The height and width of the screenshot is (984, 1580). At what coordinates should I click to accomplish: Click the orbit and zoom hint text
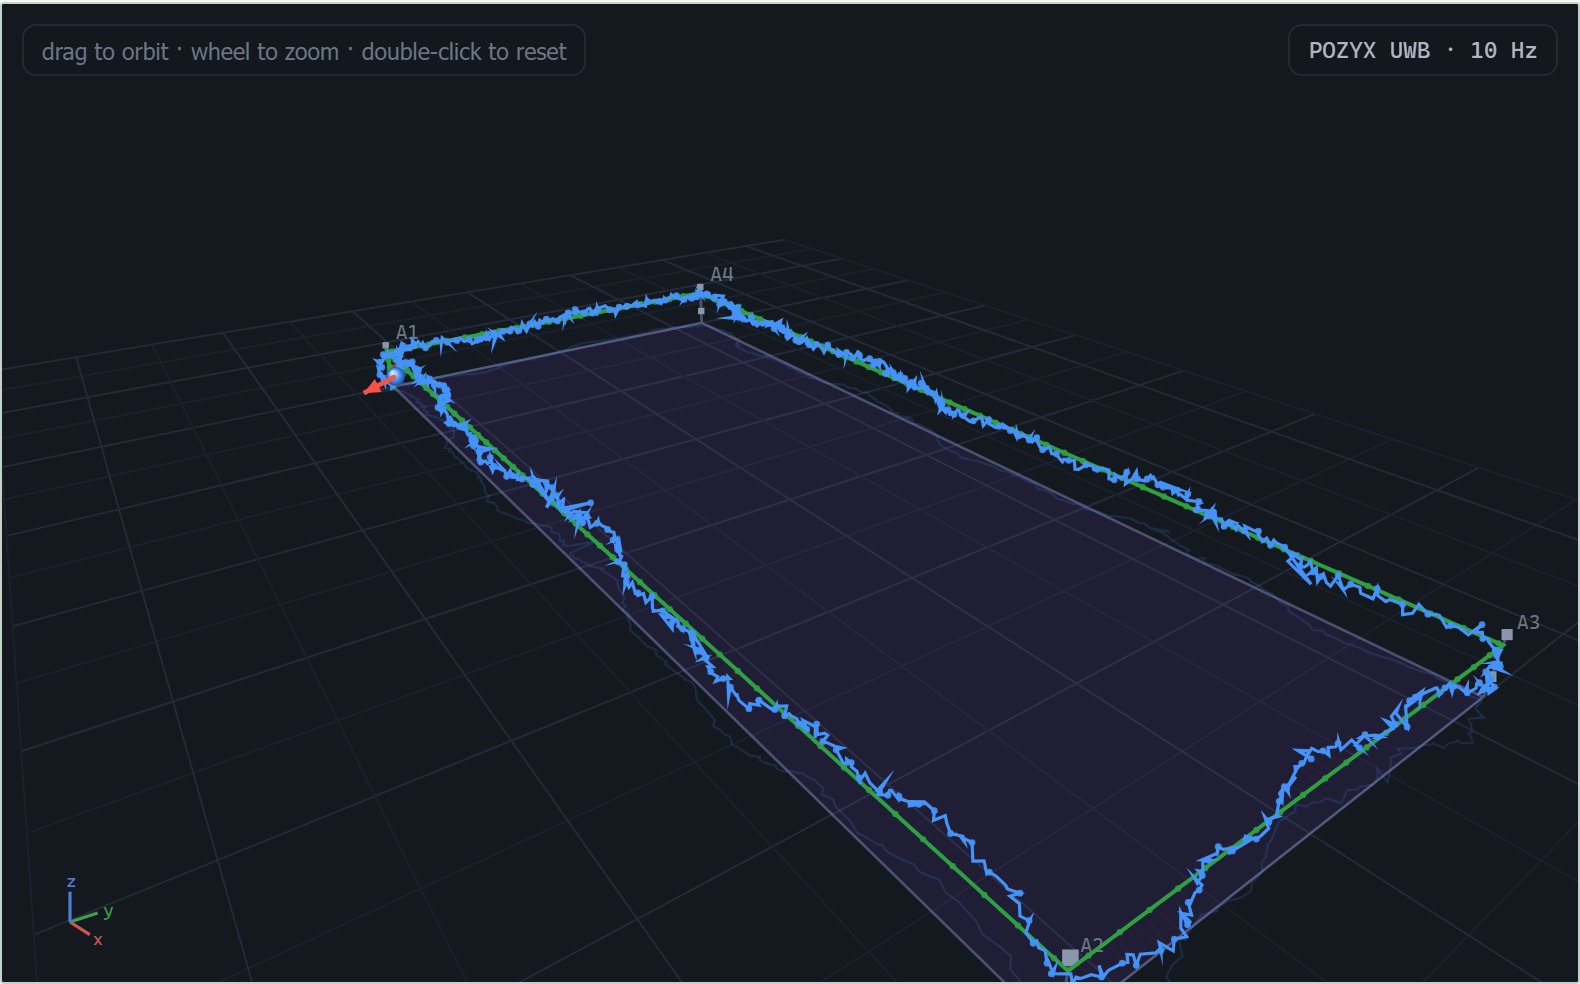pyautogui.click(x=304, y=51)
